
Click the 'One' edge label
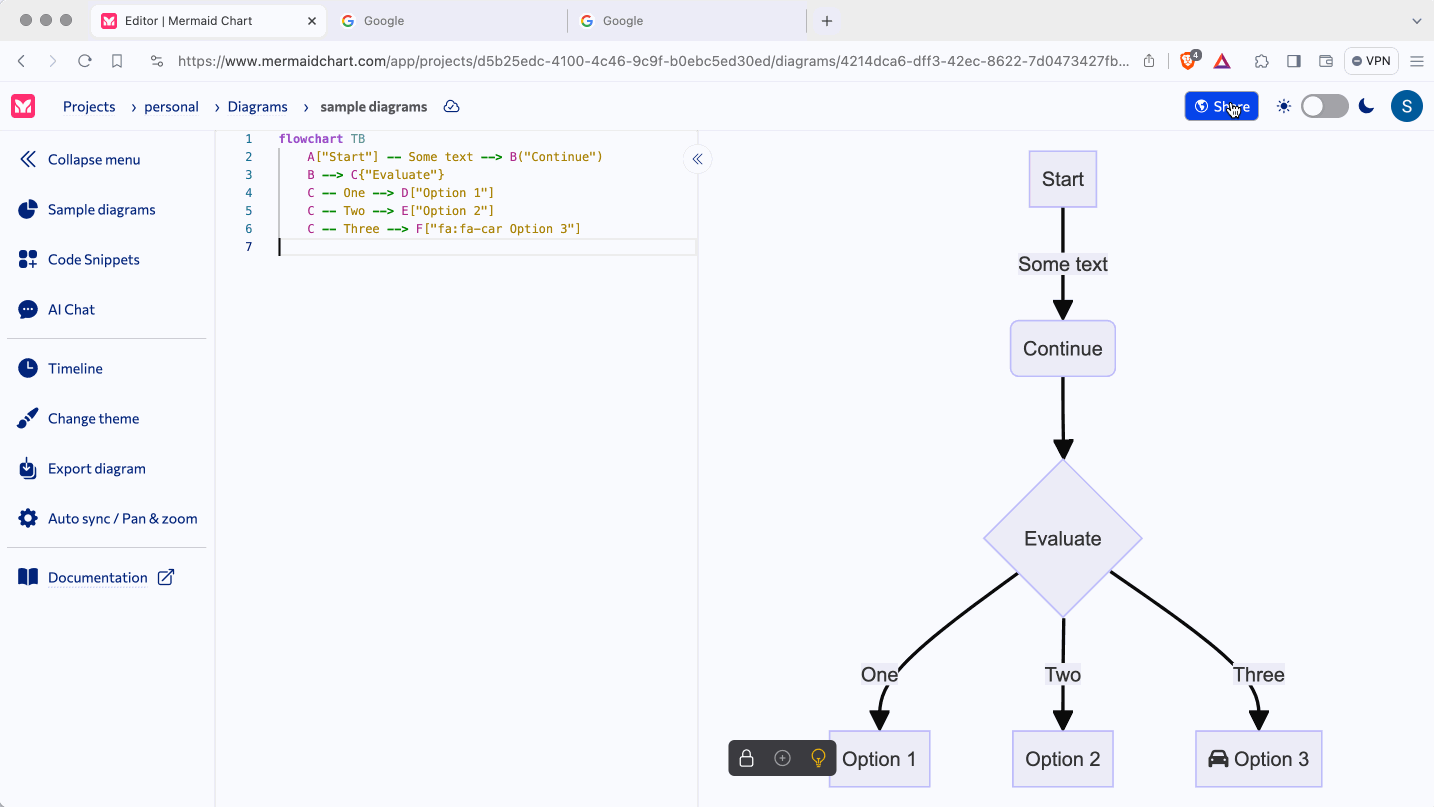point(879,674)
